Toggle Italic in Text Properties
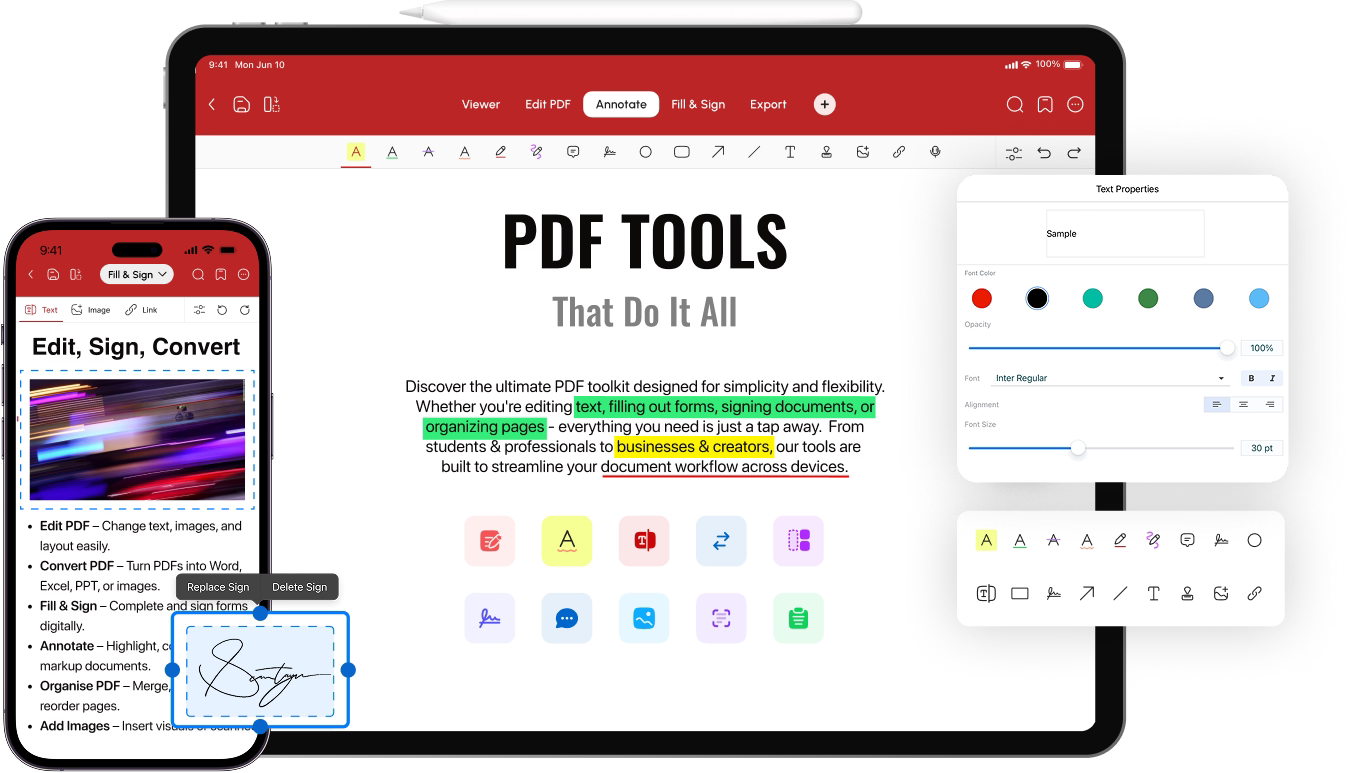 tap(1271, 378)
